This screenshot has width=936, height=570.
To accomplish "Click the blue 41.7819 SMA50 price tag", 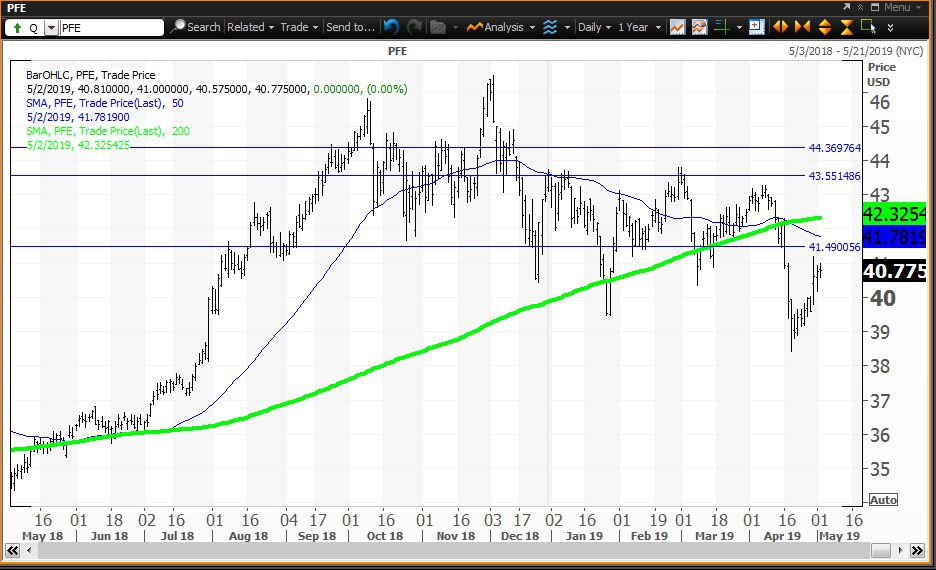I will tap(894, 236).
